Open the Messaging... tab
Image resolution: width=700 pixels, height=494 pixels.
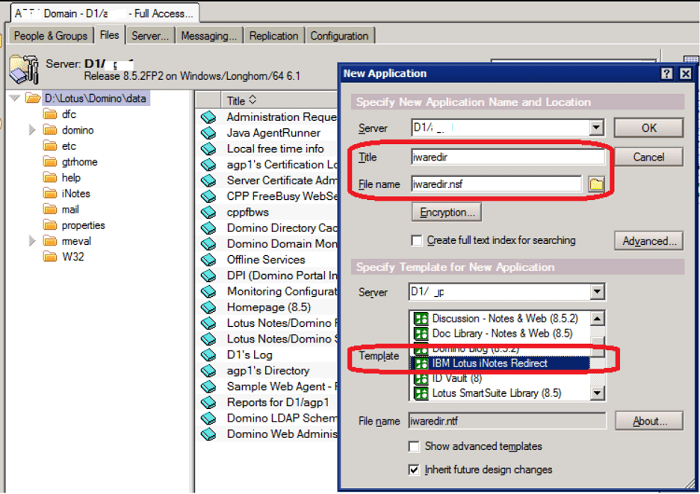[x=209, y=36]
